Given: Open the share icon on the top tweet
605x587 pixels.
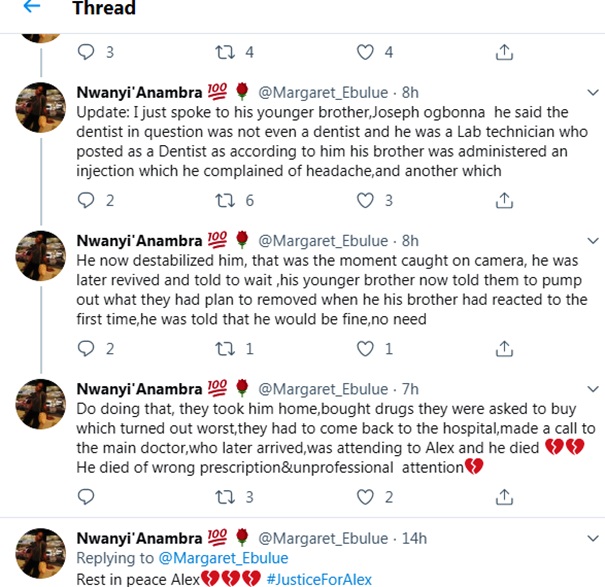Looking at the screenshot, I should coord(505,52).
